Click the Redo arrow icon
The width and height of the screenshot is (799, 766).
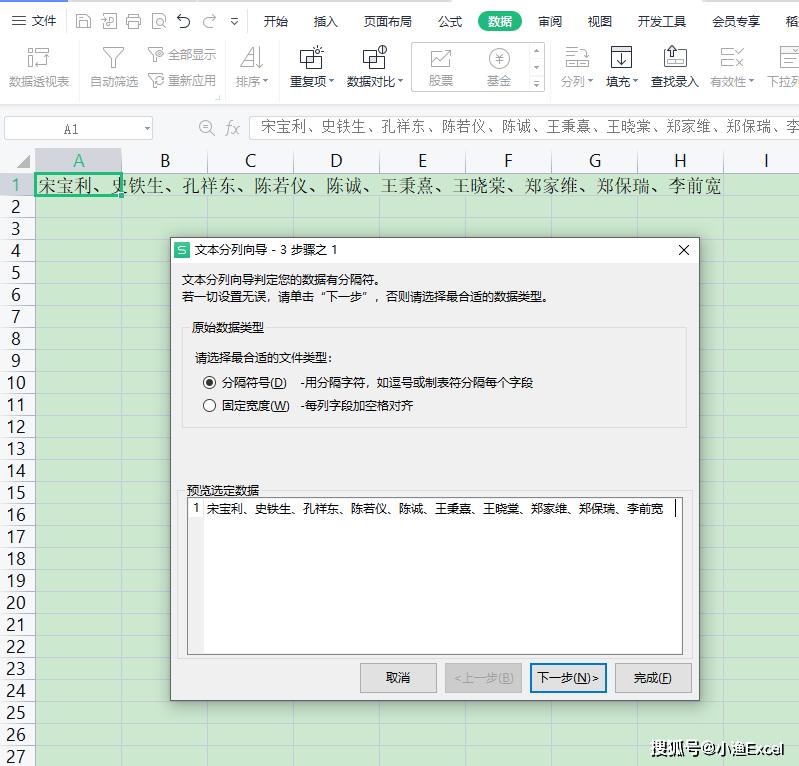(209, 21)
